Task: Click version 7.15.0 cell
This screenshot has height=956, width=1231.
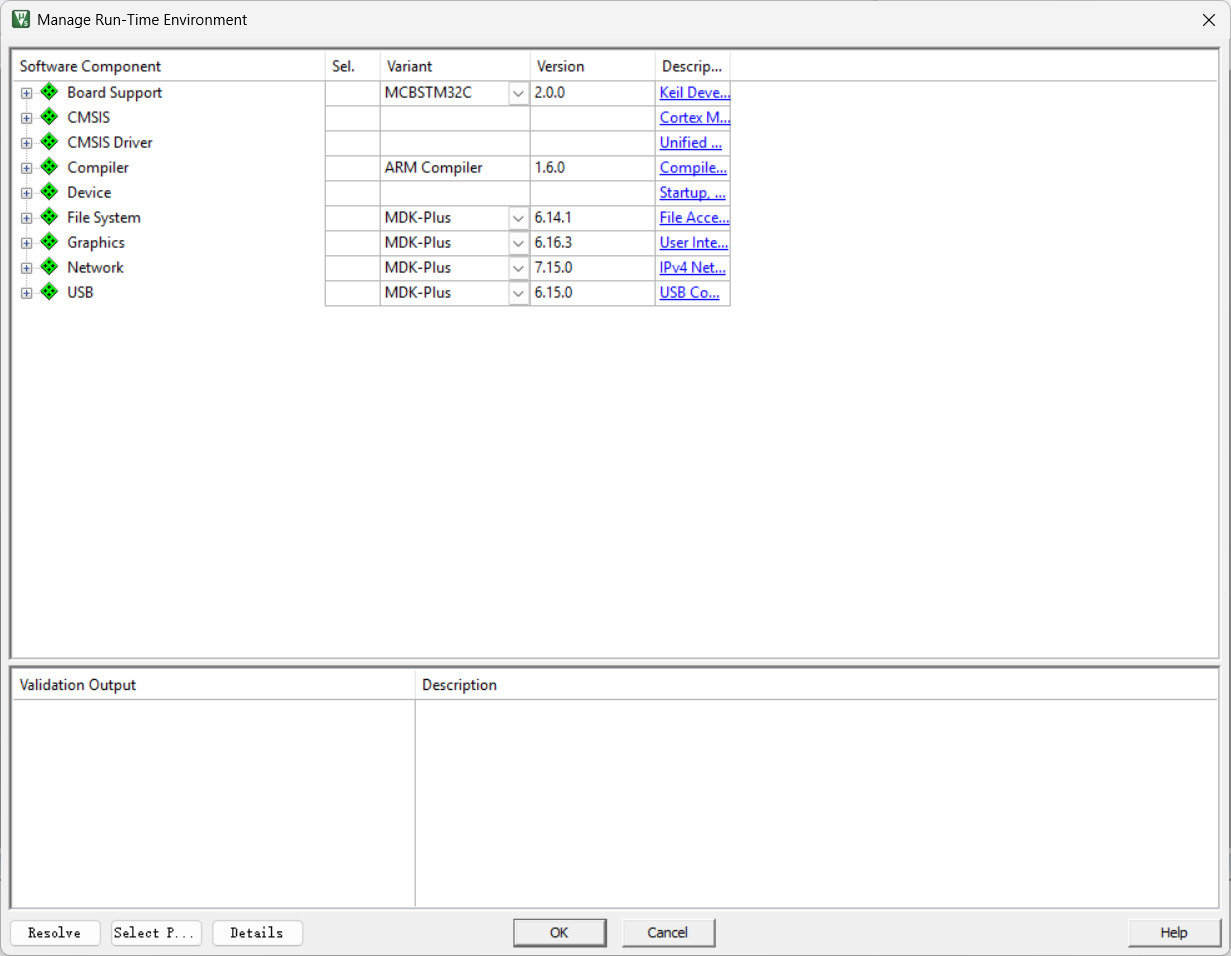Action: click(x=593, y=267)
